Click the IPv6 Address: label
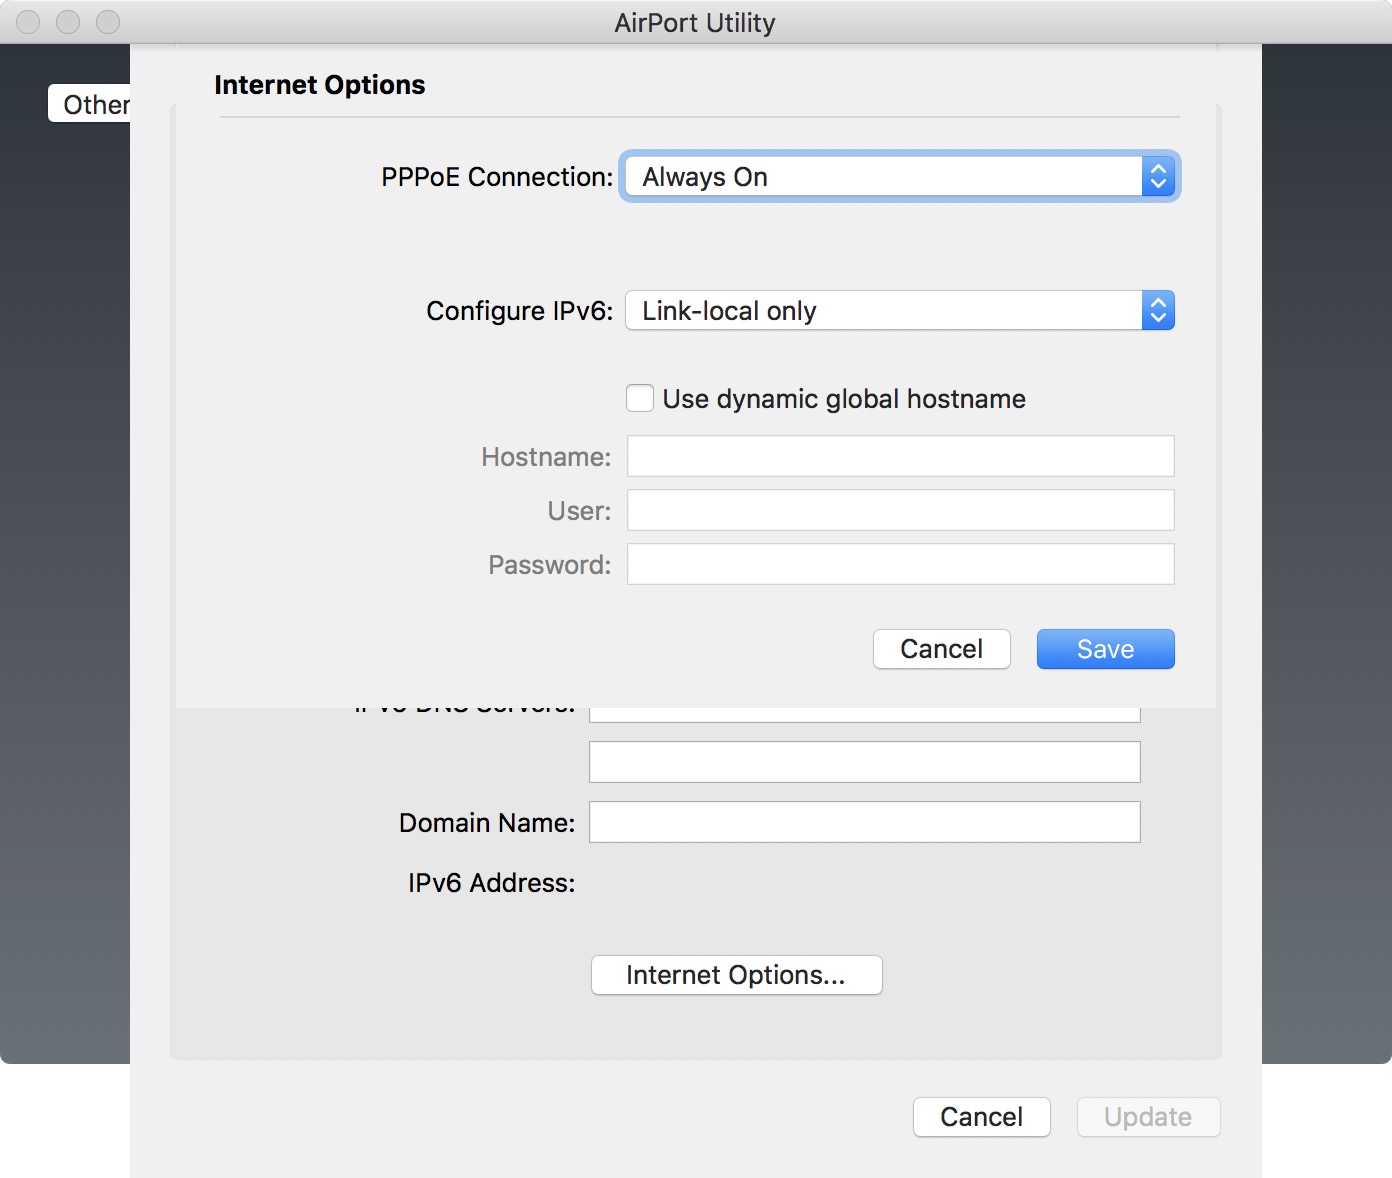Screen dimensions: 1392x1178 (491, 883)
